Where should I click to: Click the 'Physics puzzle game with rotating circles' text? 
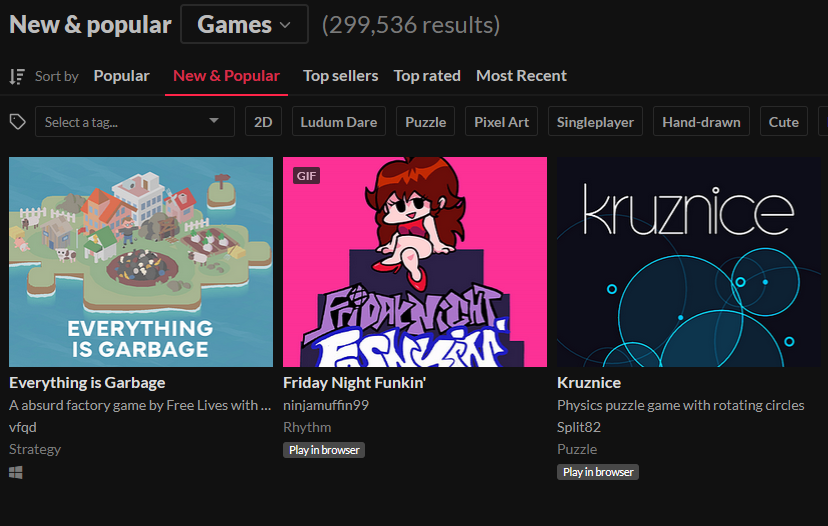[x=681, y=405]
